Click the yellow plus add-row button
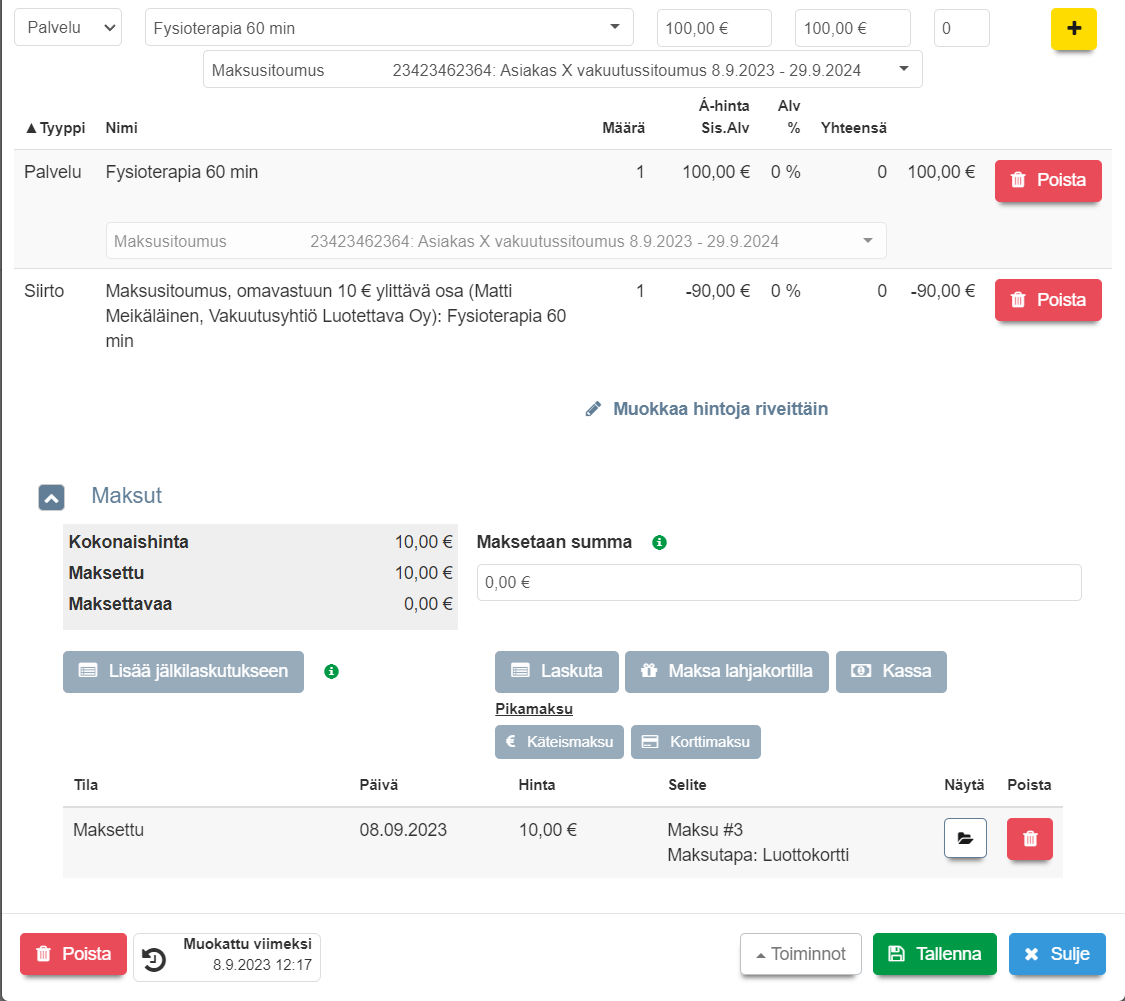The image size is (1125, 1001). [x=1073, y=29]
